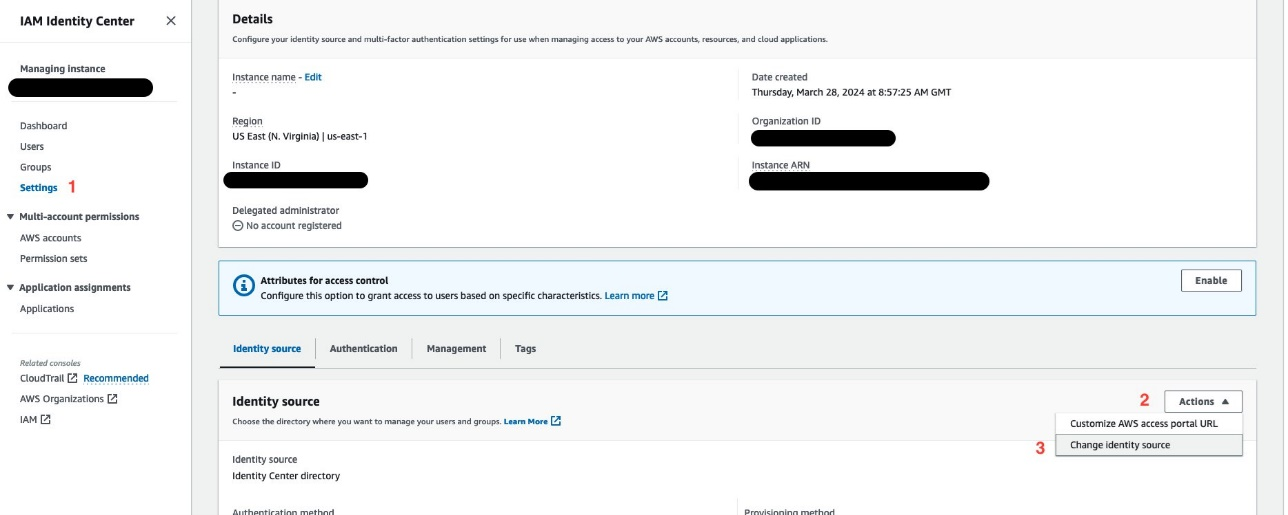Click Learn More under Identity source heading
Image resolution: width=1288 pixels, height=515 pixels.
pyautogui.click(x=526, y=422)
